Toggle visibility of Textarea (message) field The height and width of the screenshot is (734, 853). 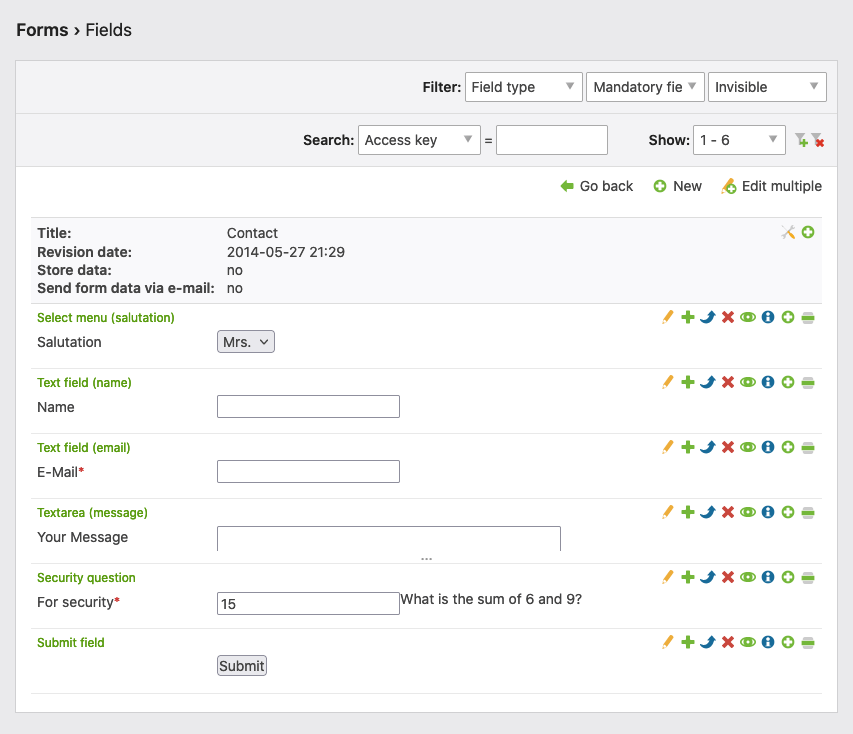[x=748, y=512]
